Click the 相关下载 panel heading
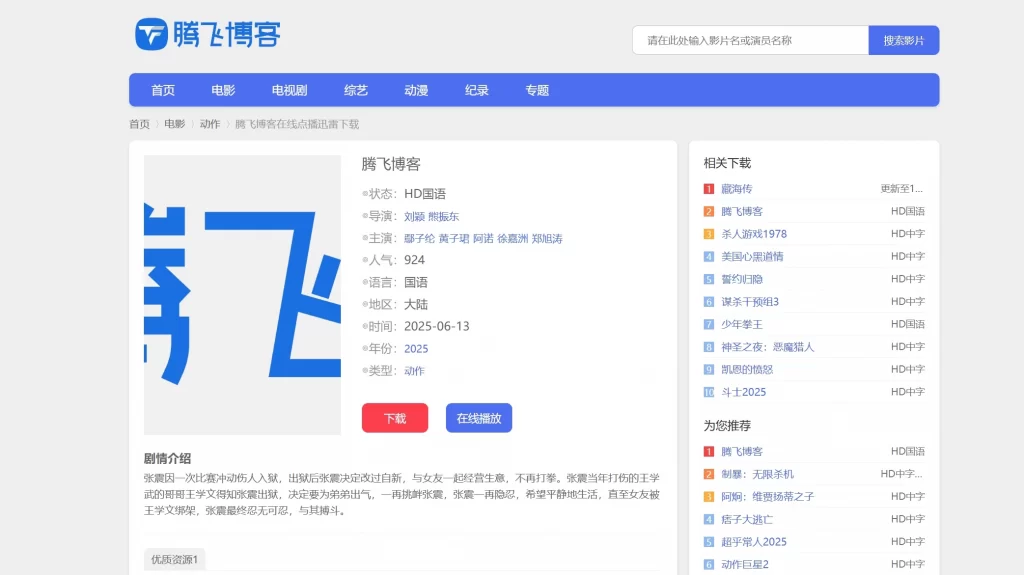Viewport: 1024px width, 575px height. 727,163
